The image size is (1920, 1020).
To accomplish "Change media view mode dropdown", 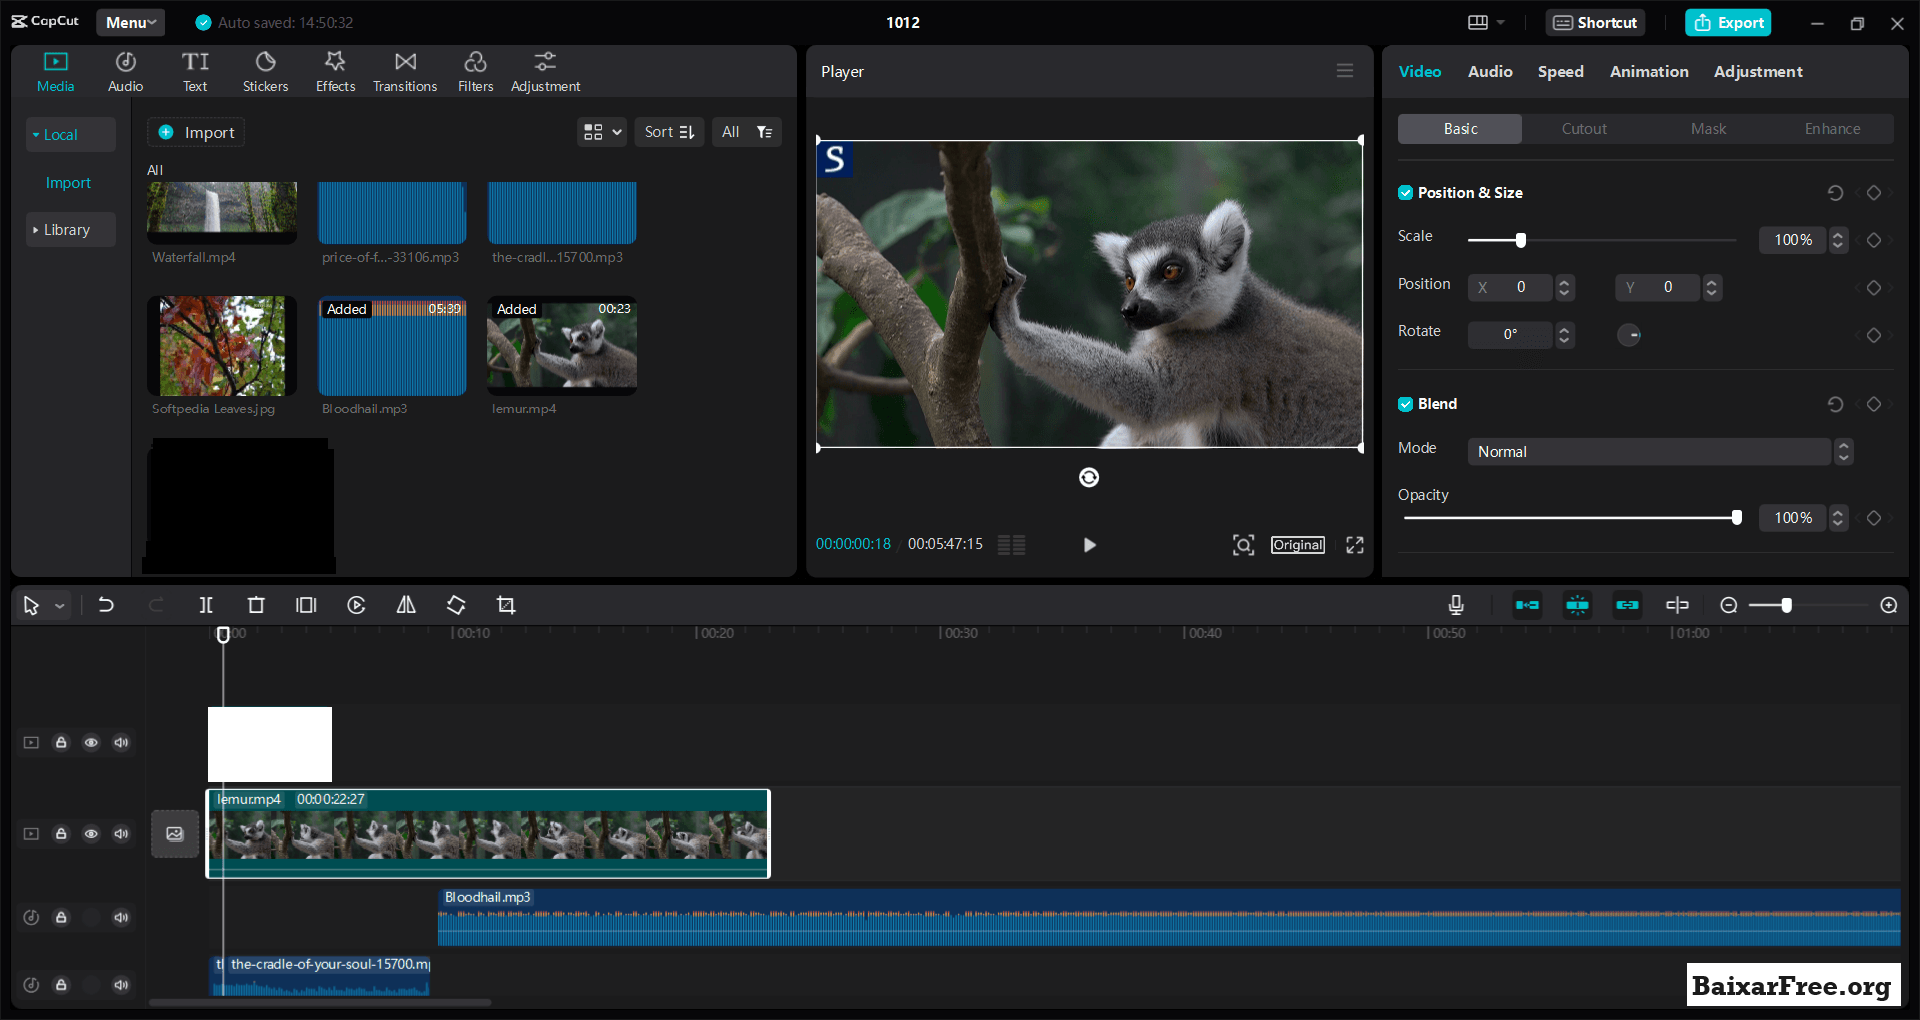I will tap(602, 132).
